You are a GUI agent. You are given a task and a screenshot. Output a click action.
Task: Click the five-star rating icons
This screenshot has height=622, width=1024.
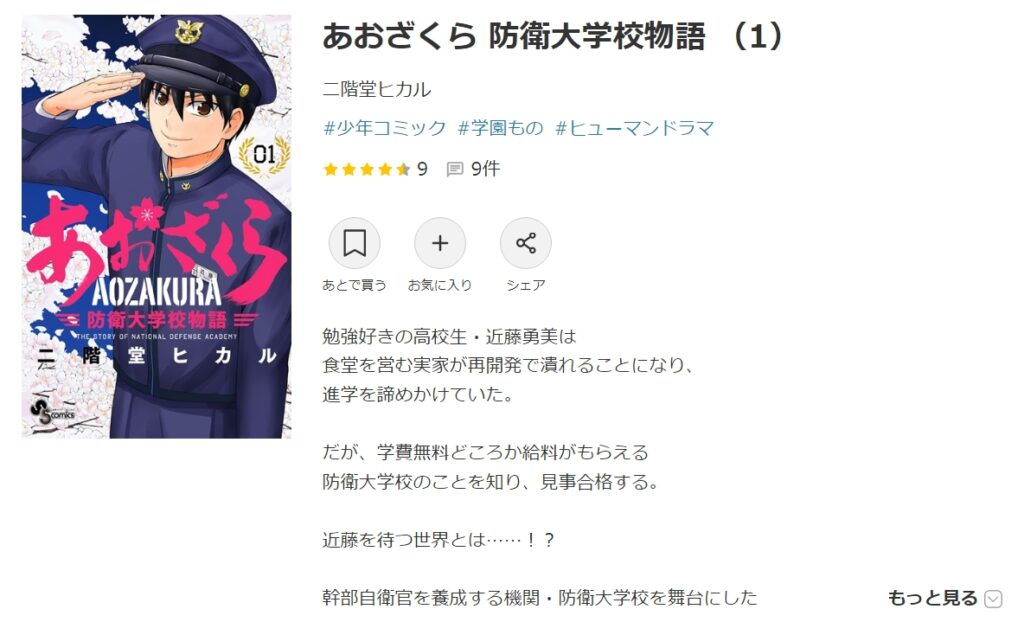(x=367, y=170)
